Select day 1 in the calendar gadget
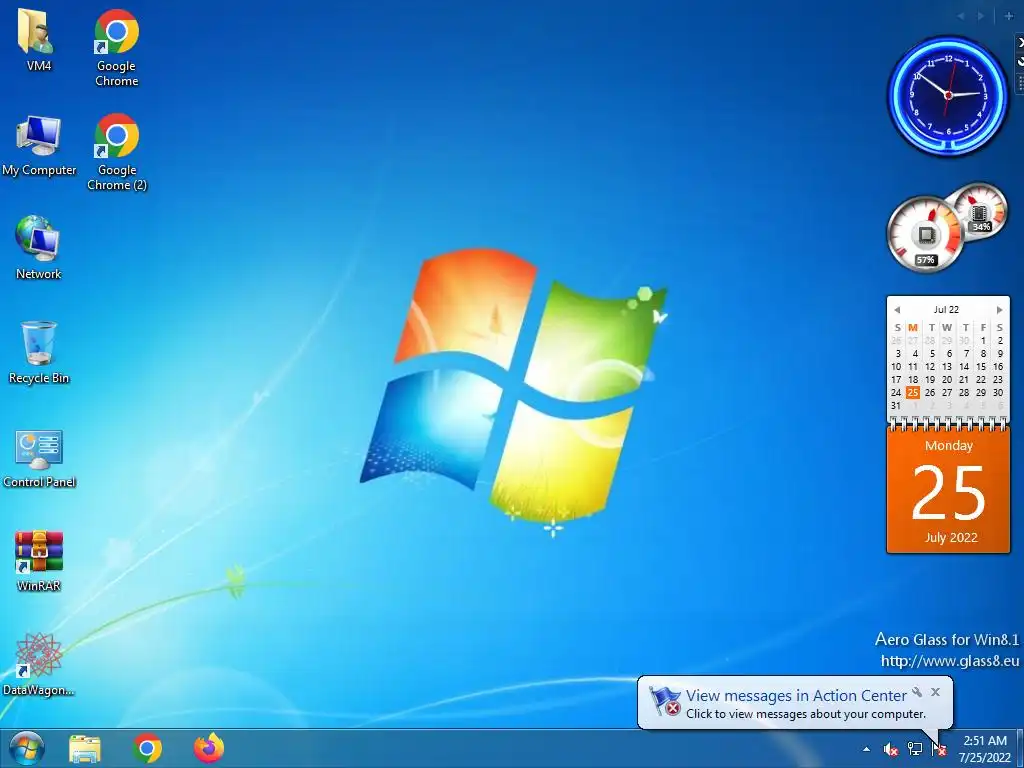 (x=983, y=340)
